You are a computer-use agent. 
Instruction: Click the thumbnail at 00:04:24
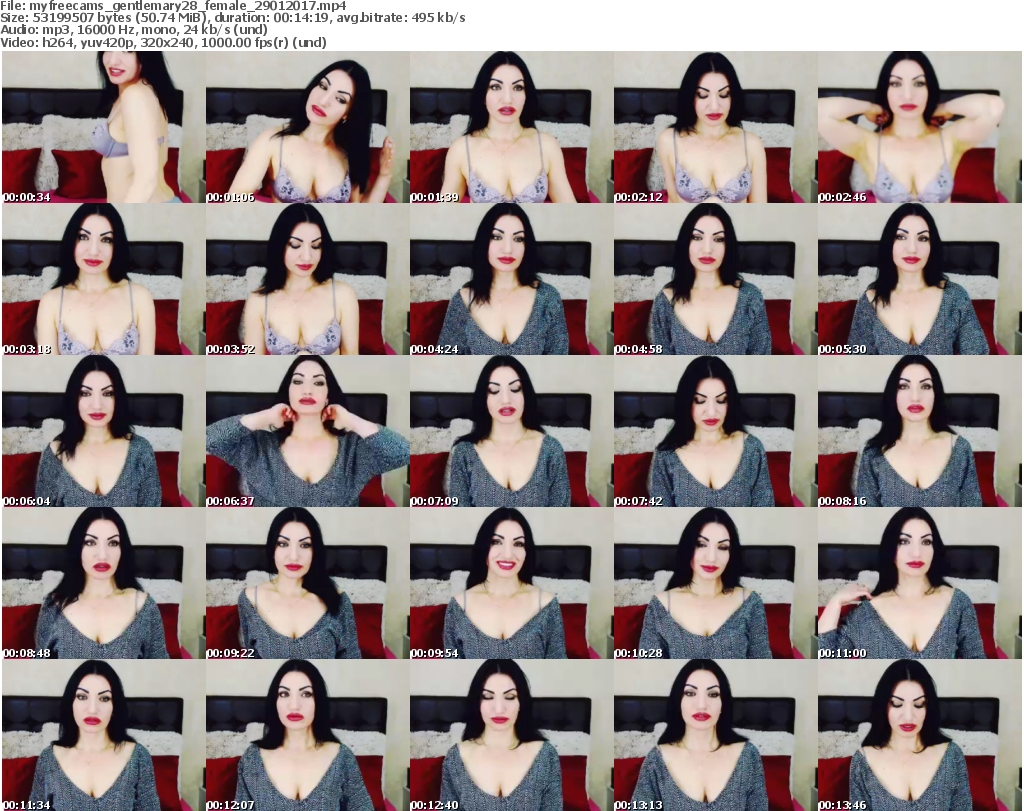coord(511,279)
